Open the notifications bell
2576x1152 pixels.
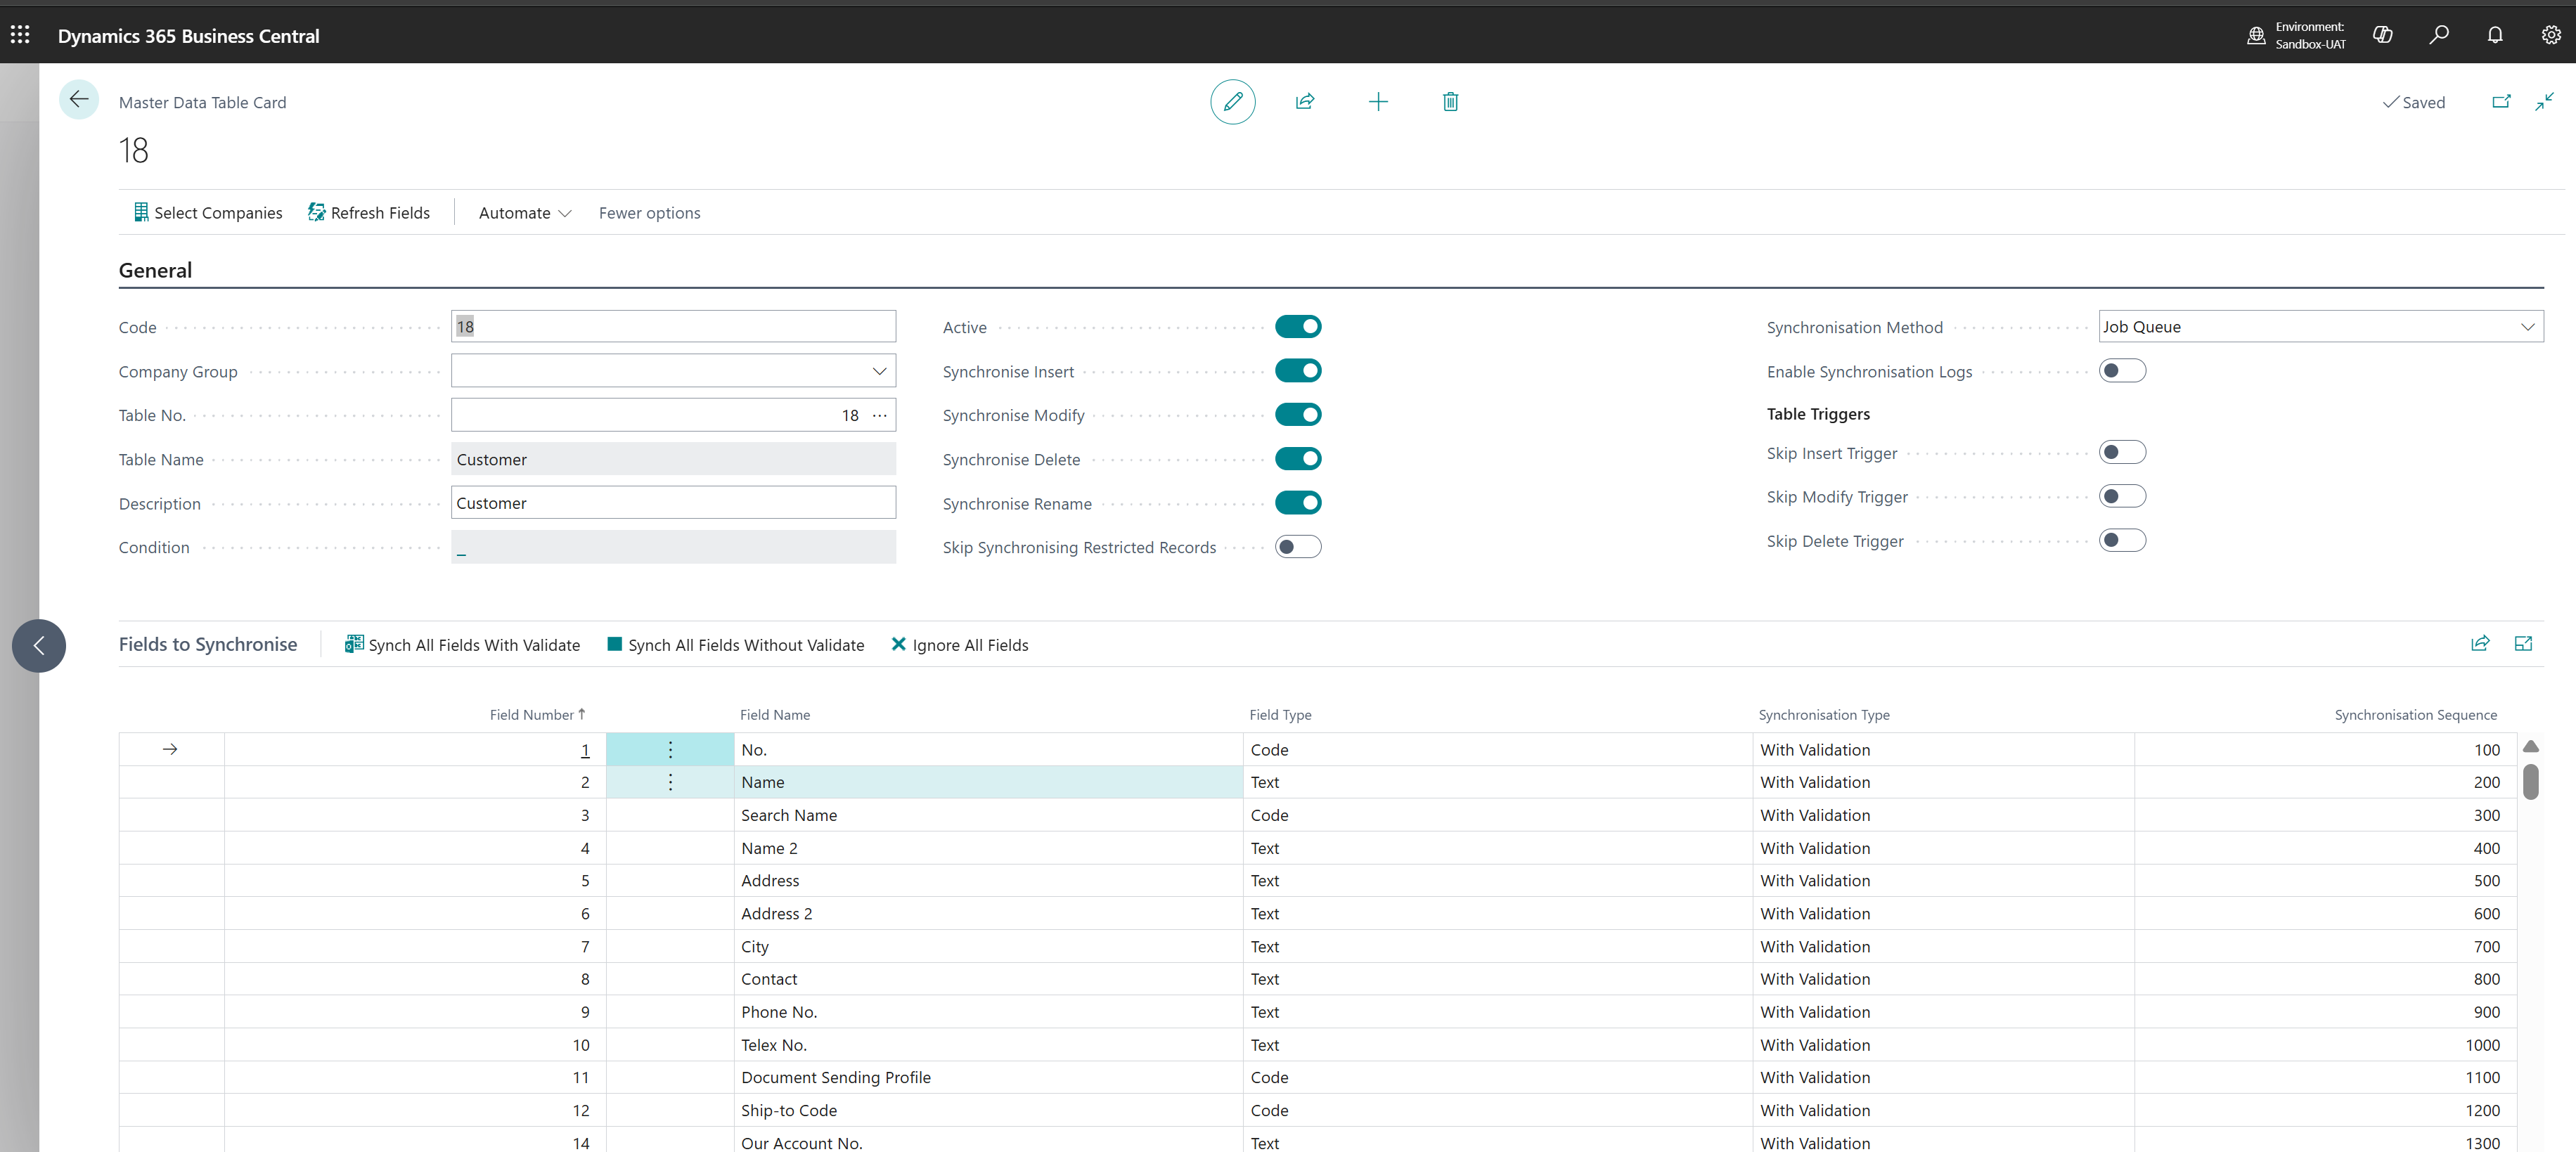[2495, 35]
